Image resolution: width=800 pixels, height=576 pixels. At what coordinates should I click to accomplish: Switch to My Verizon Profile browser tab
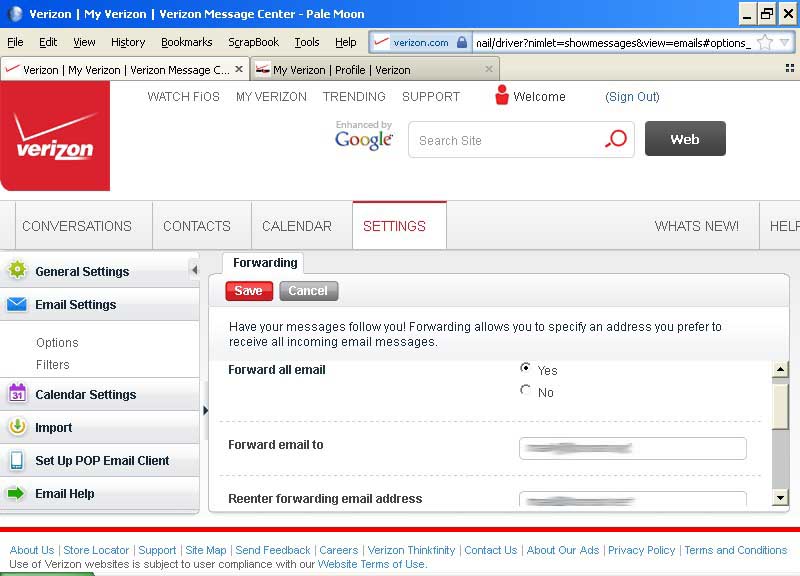coord(374,69)
